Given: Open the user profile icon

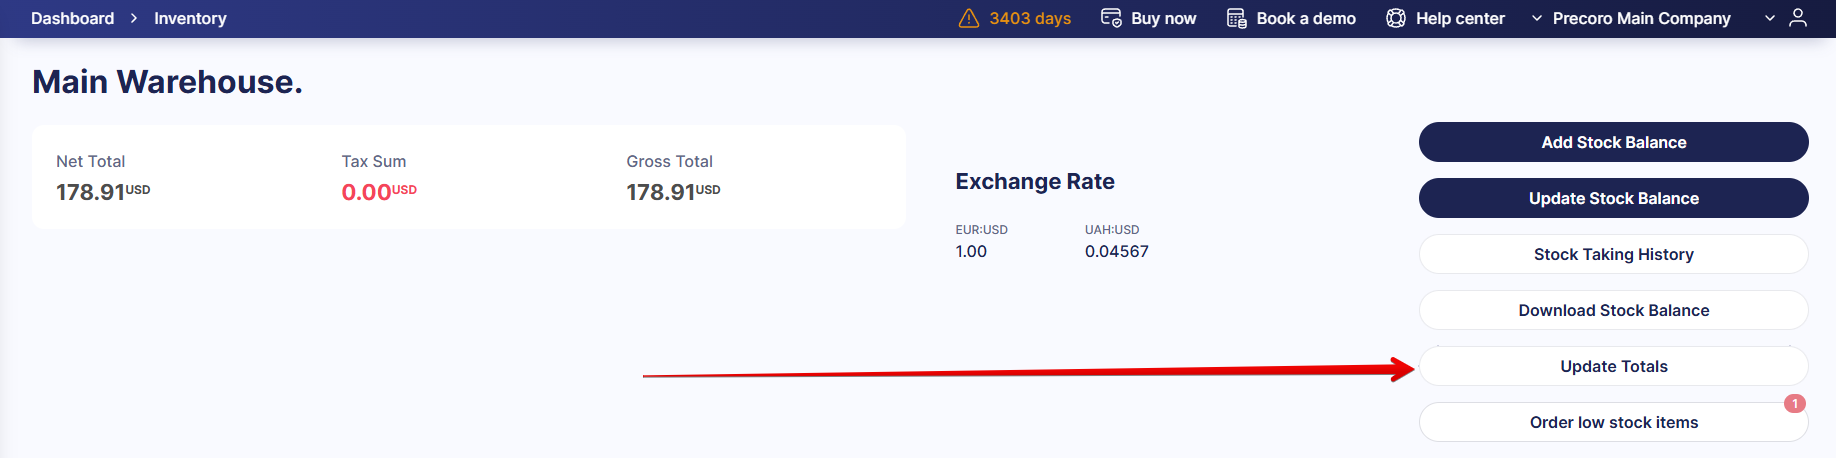Looking at the screenshot, I should [x=1798, y=18].
